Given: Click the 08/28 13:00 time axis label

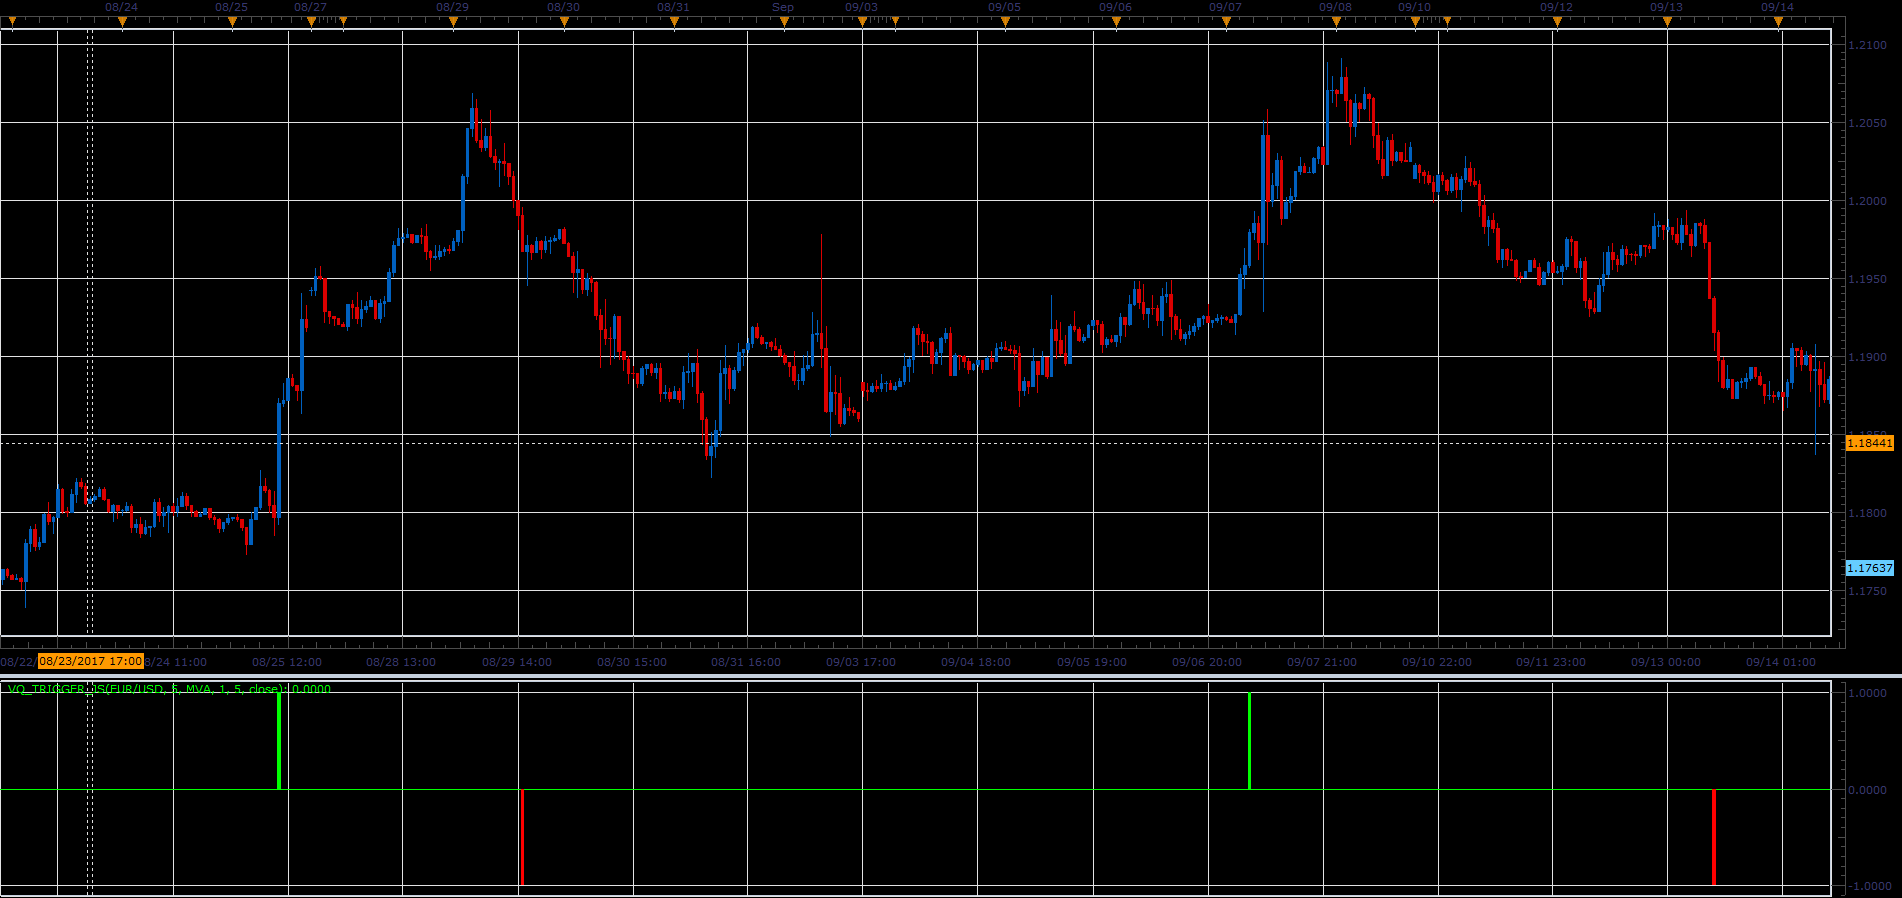Looking at the screenshot, I should [x=401, y=662].
